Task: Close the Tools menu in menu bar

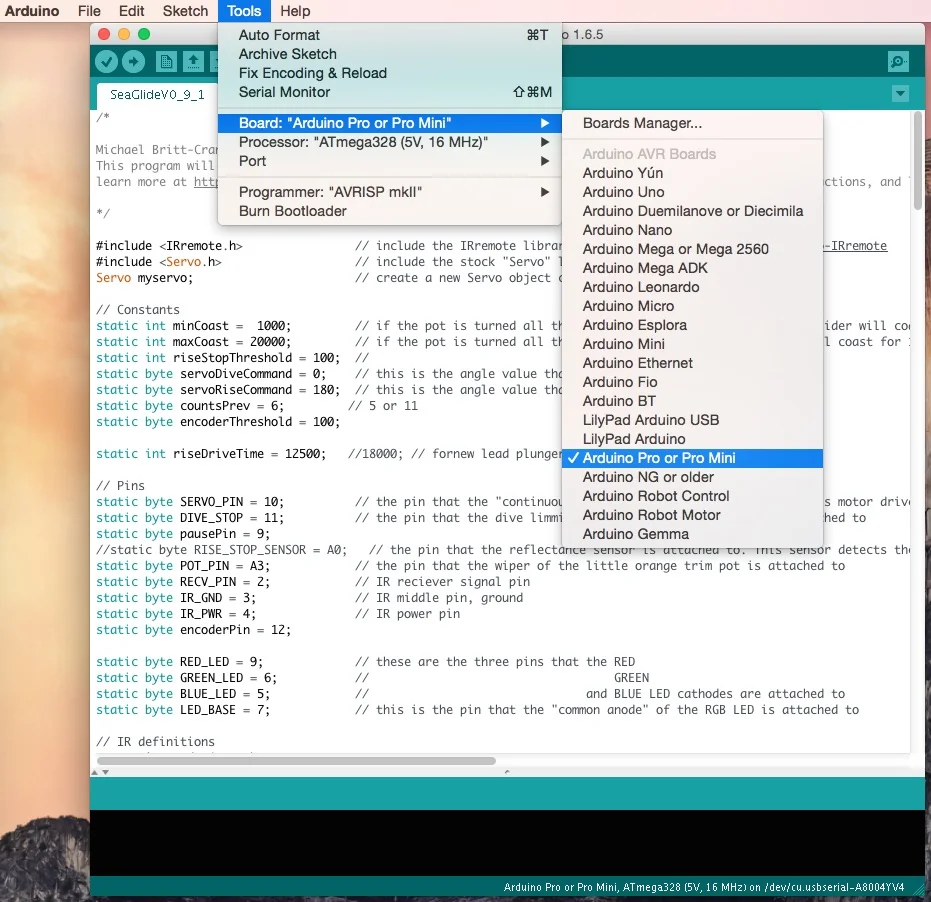Action: tap(244, 11)
